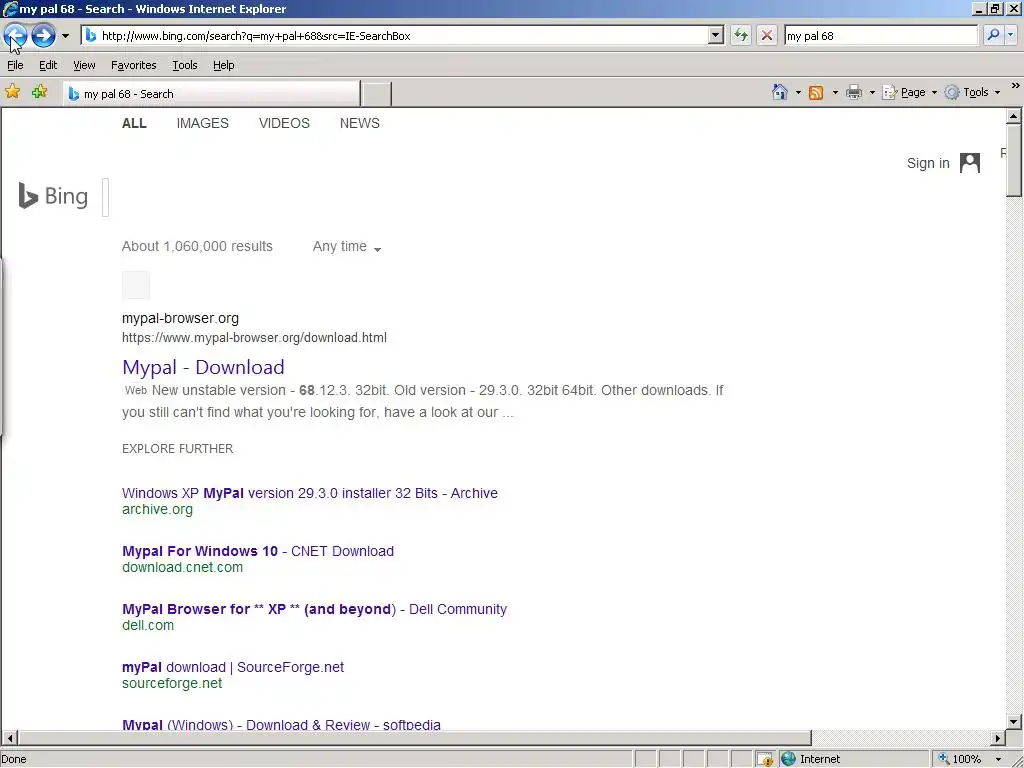Go back with the Back arrow button
This screenshot has width=1024, height=768.
pos(15,35)
